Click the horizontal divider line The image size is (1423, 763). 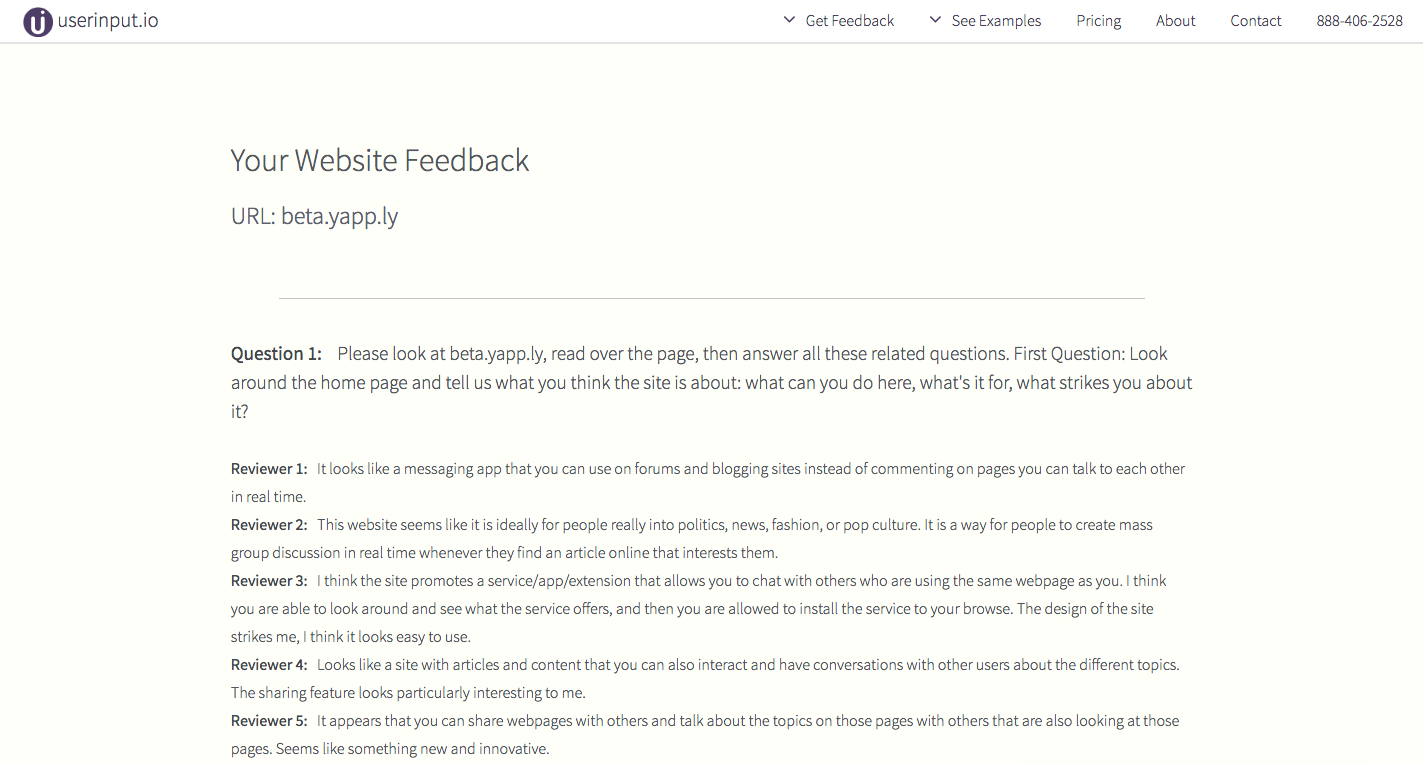point(711,297)
